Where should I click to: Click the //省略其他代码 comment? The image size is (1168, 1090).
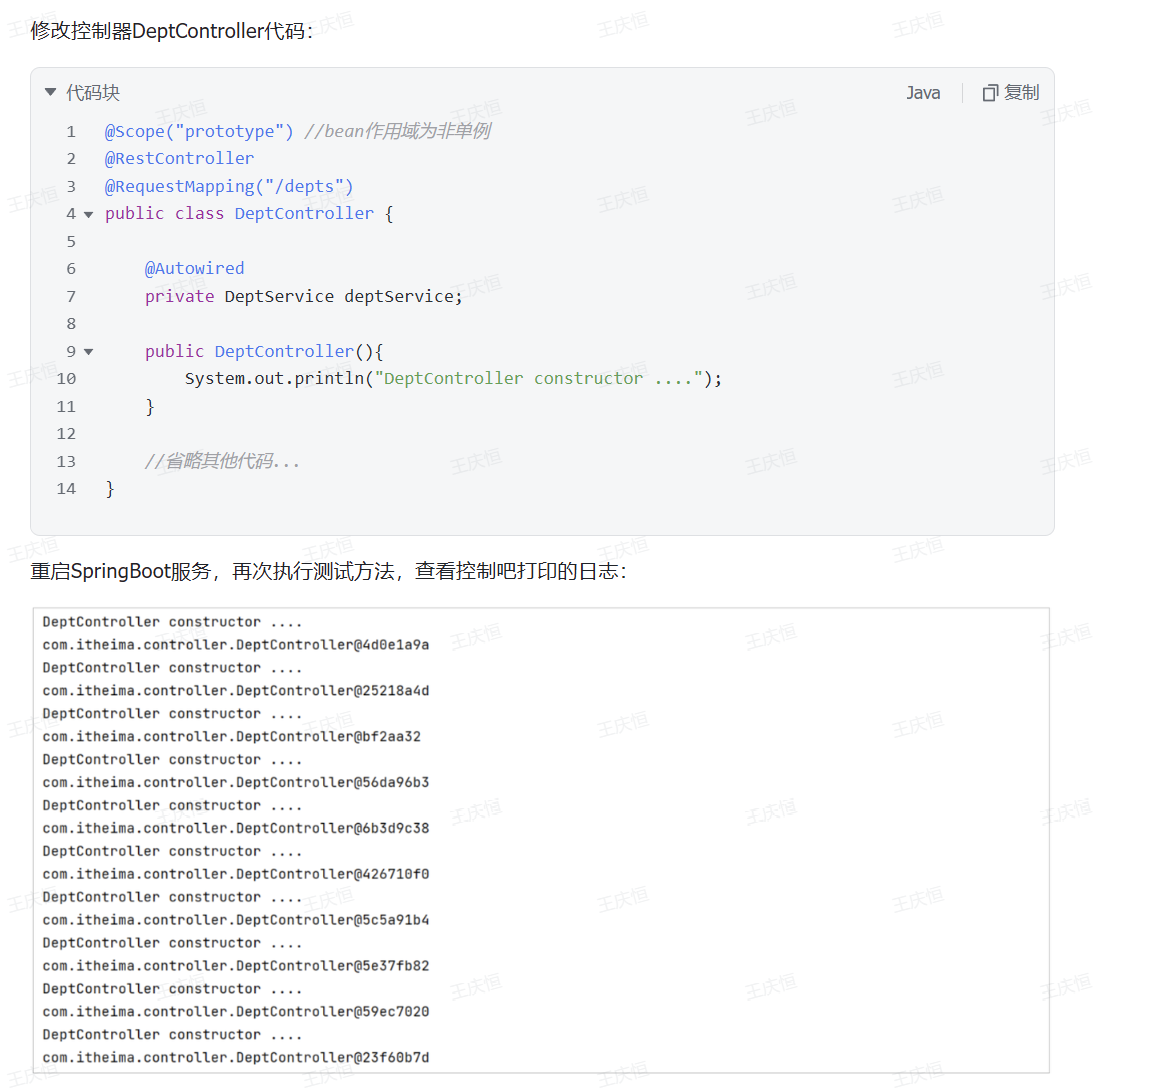[222, 461]
